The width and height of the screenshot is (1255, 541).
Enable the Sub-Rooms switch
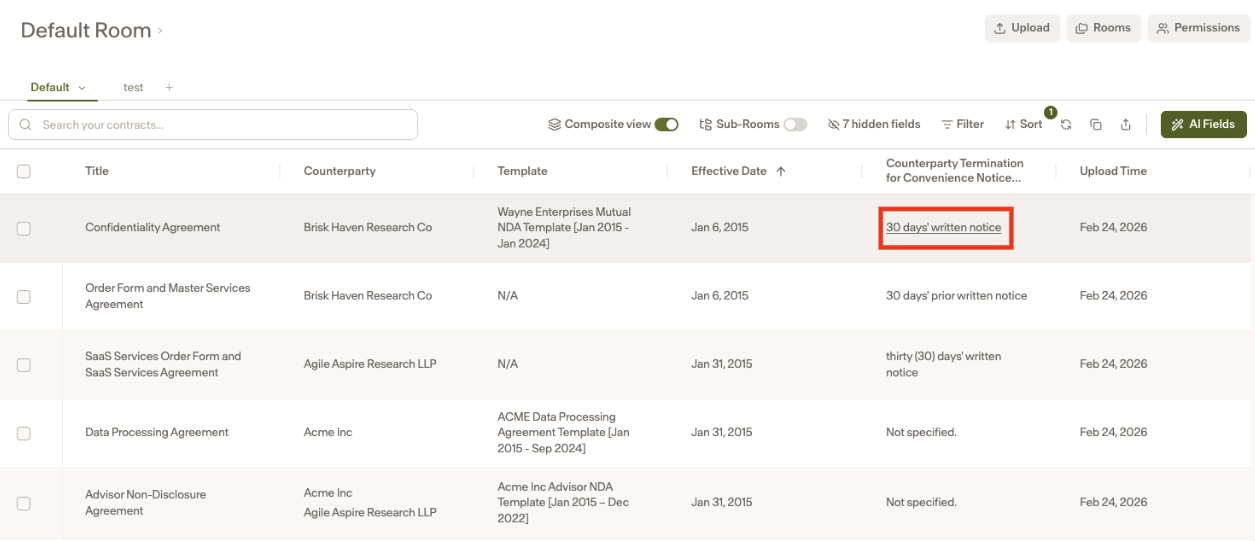click(x=795, y=125)
